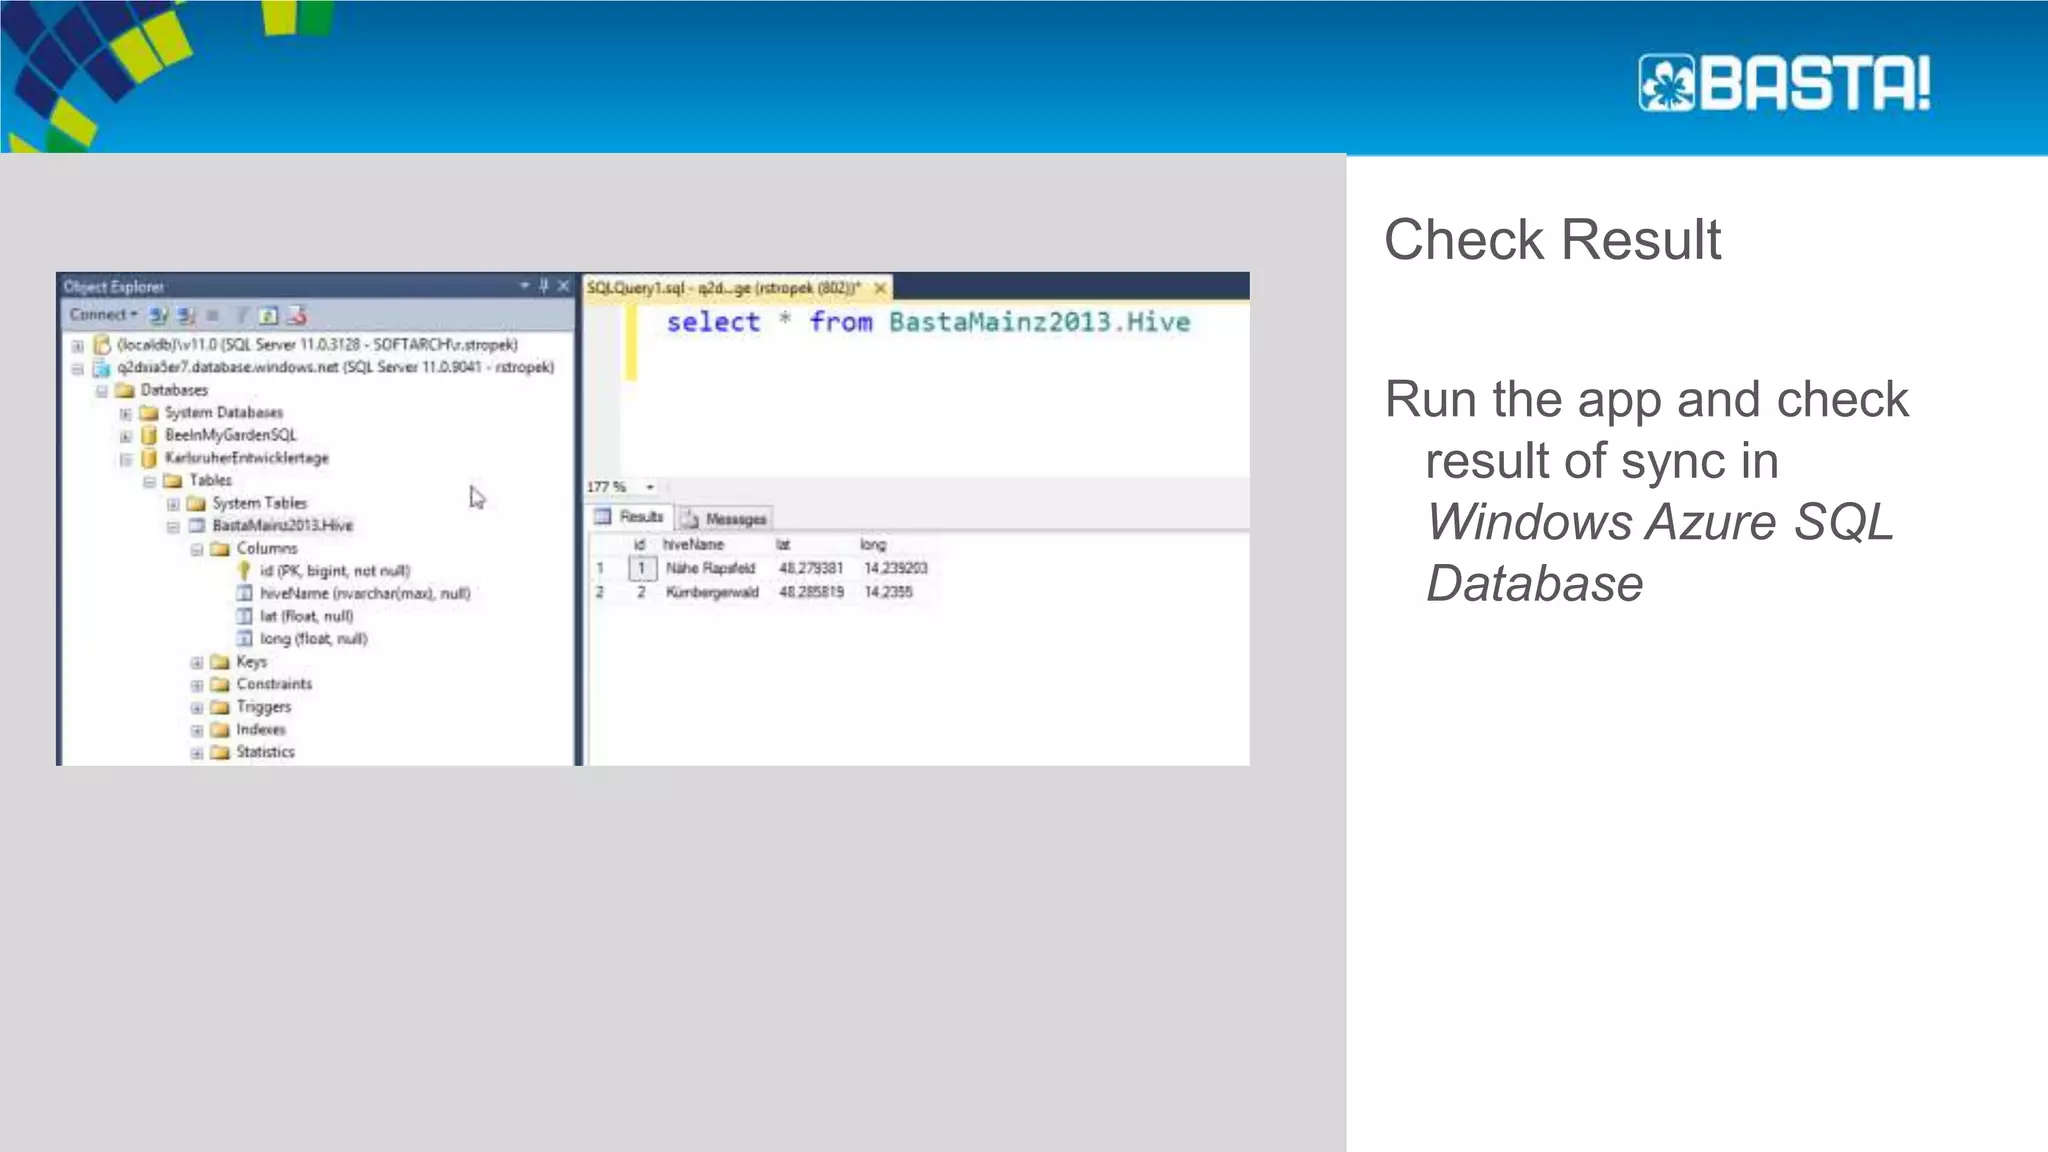Viewport: 2048px width, 1152px height.
Task: Click the Indexes folder icon
Action: (x=220, y=730)
